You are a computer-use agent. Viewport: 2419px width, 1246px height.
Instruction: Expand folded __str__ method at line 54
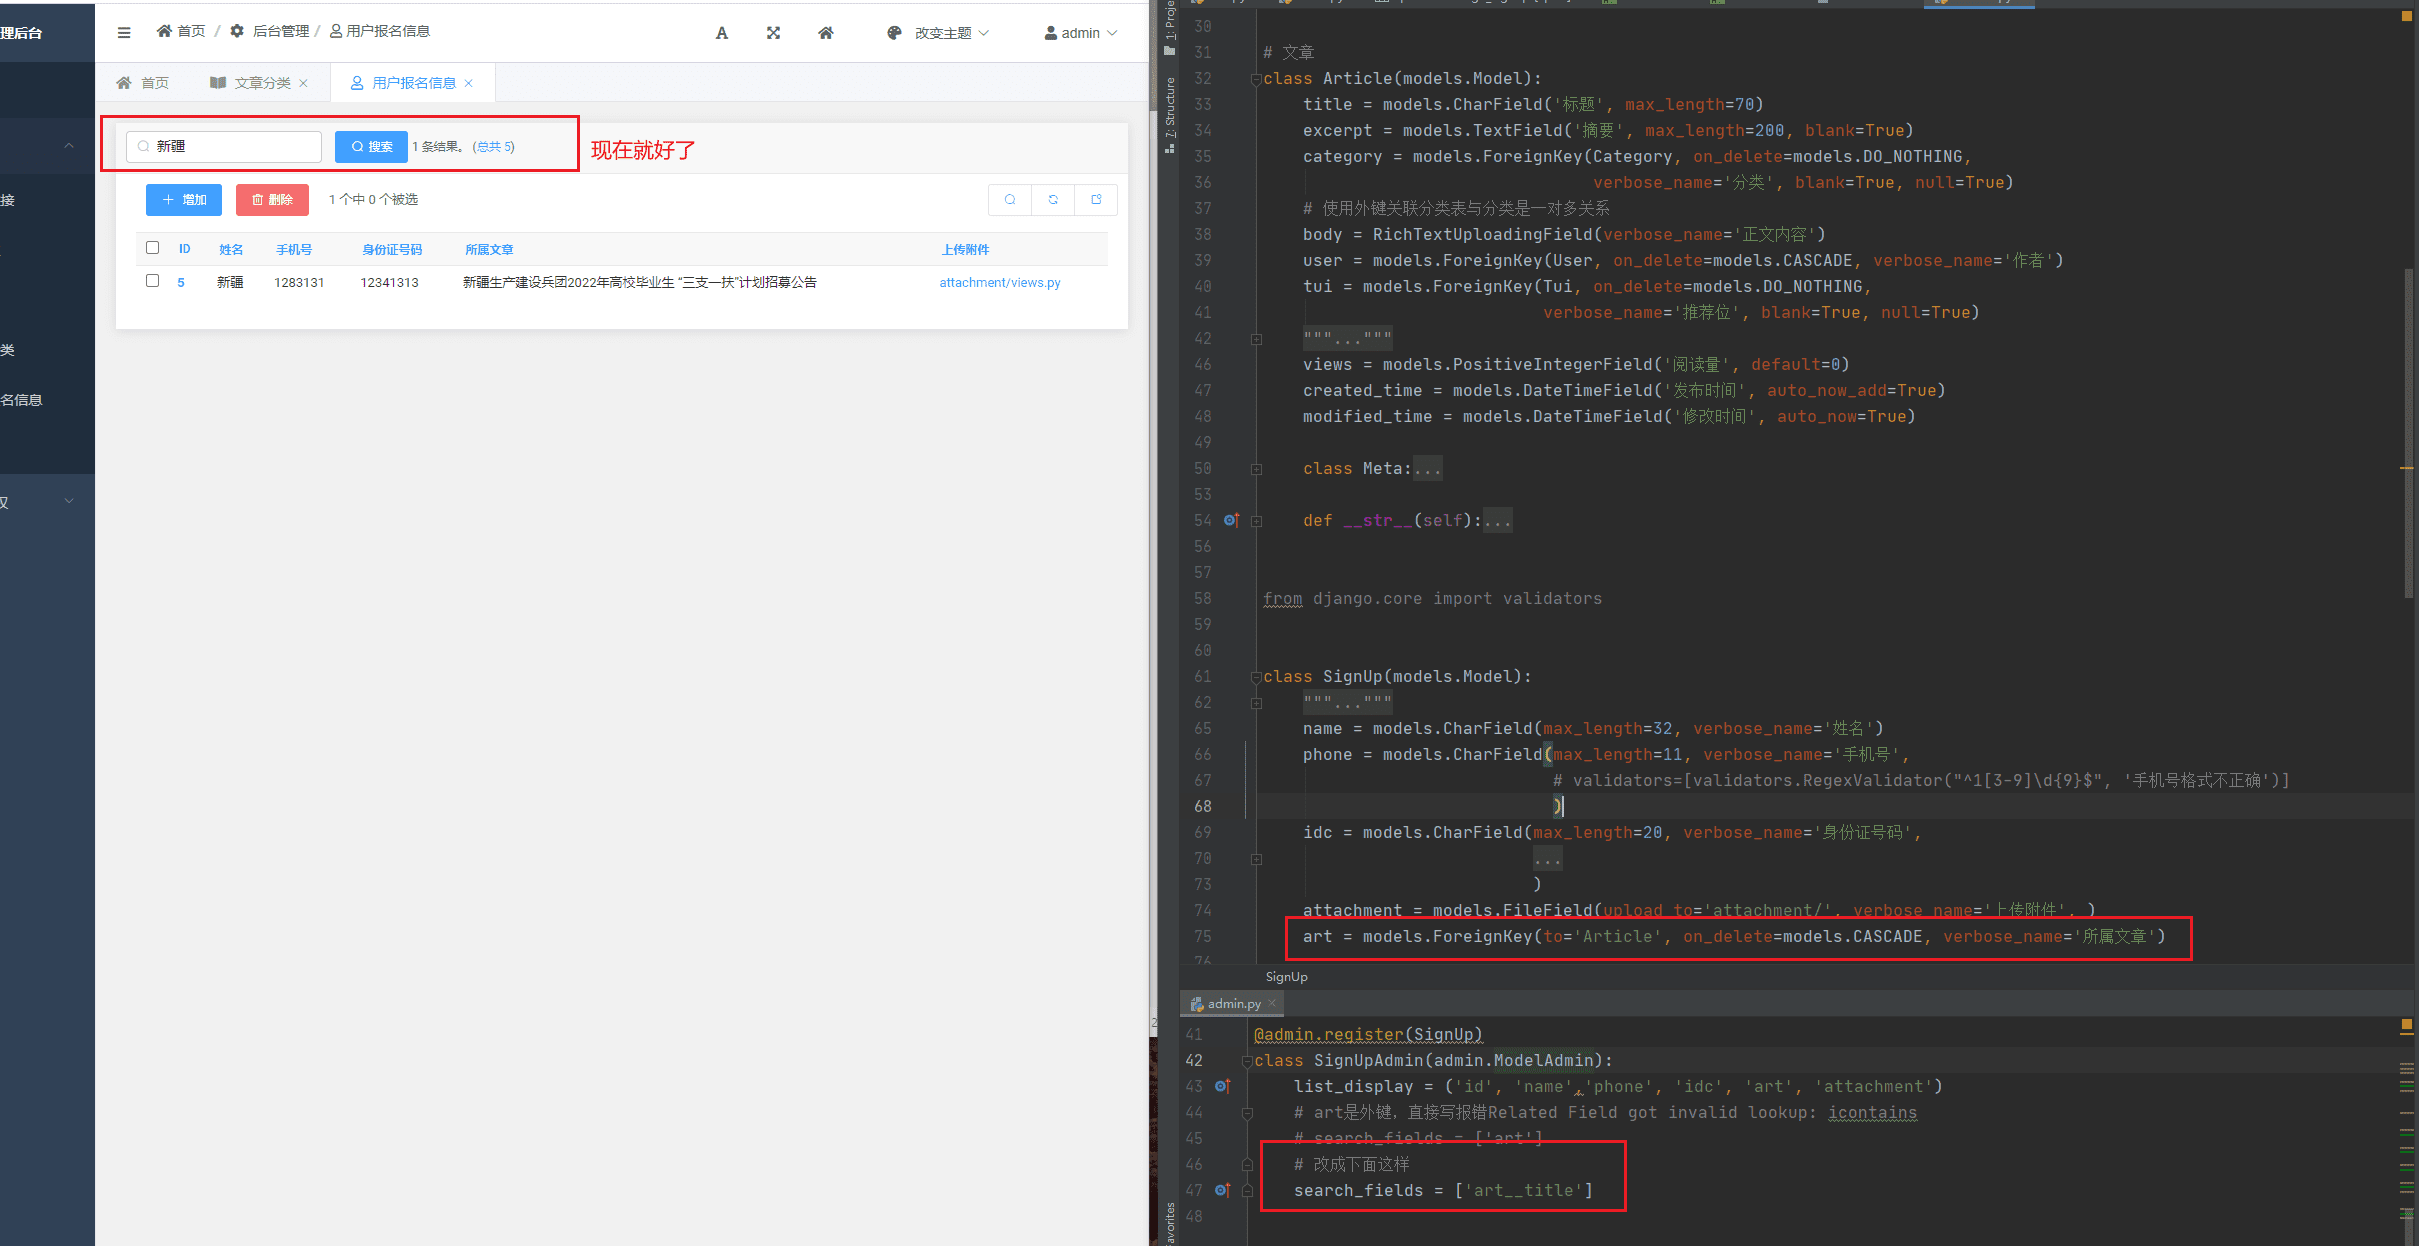(1256, 521)
